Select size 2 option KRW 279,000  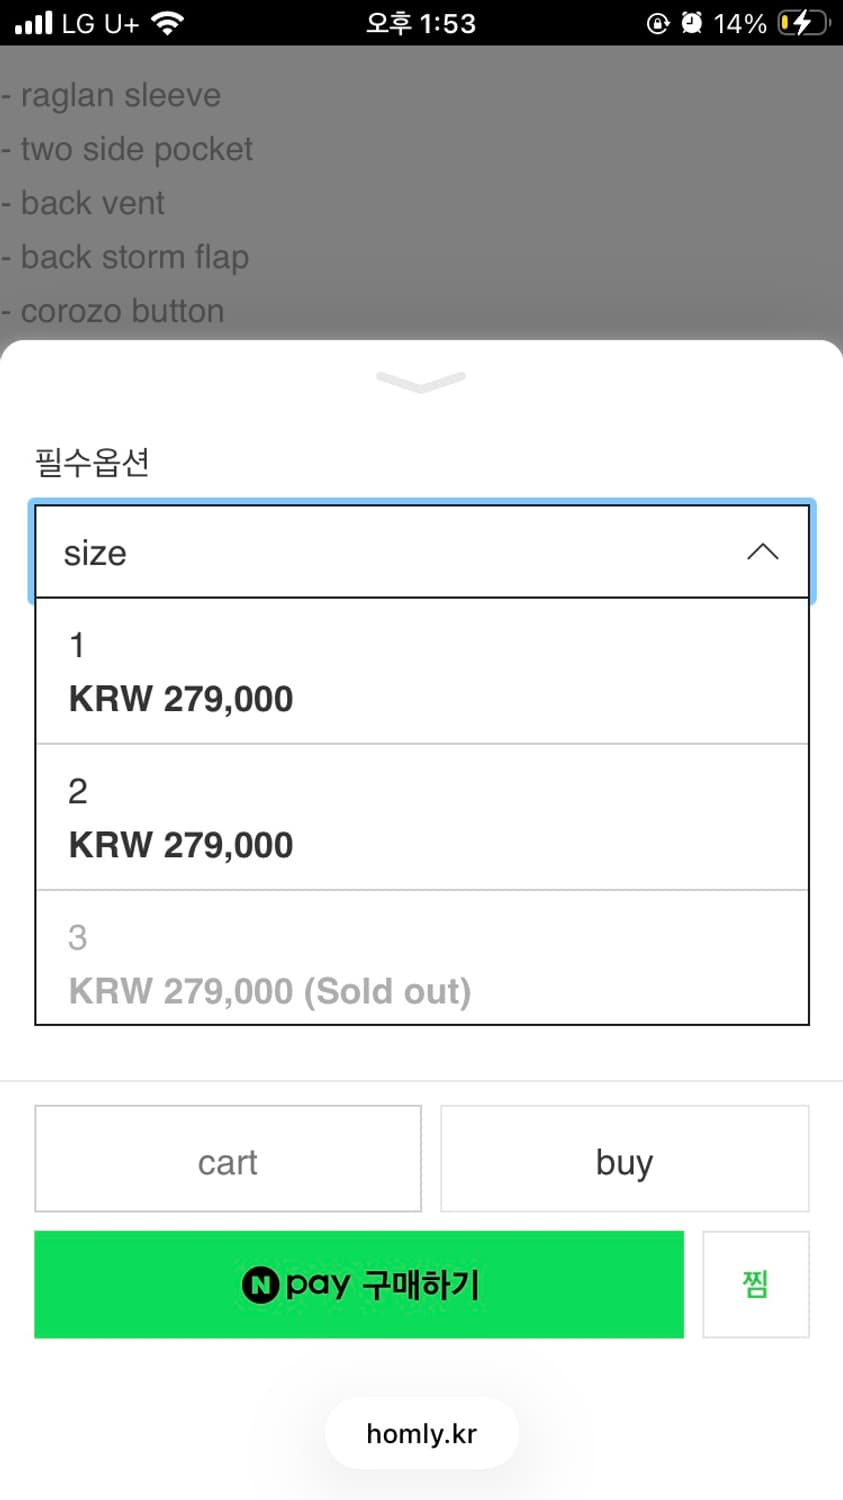[x=421, y=818]
